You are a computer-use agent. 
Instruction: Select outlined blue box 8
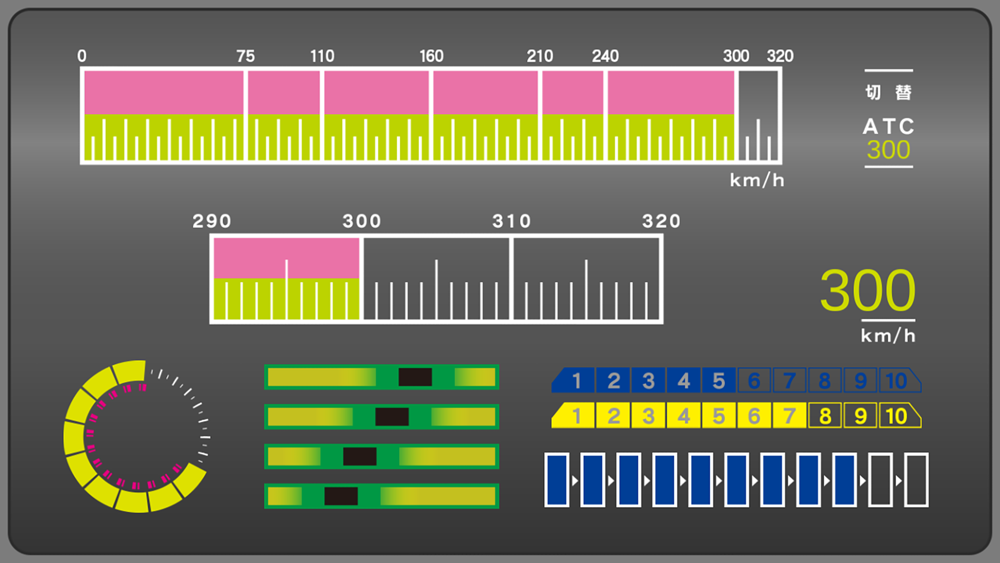824,381
